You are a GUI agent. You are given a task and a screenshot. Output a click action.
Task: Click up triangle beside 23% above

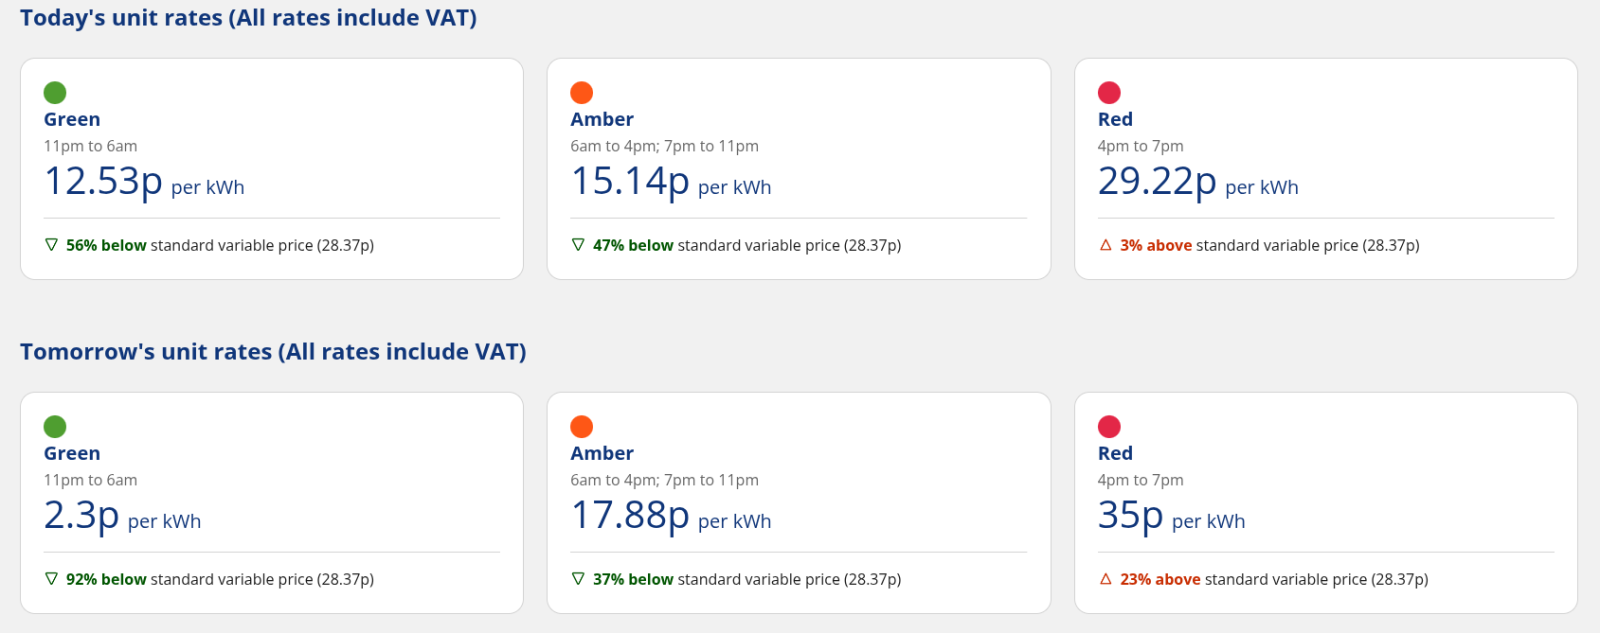[x=1106, y=579]
